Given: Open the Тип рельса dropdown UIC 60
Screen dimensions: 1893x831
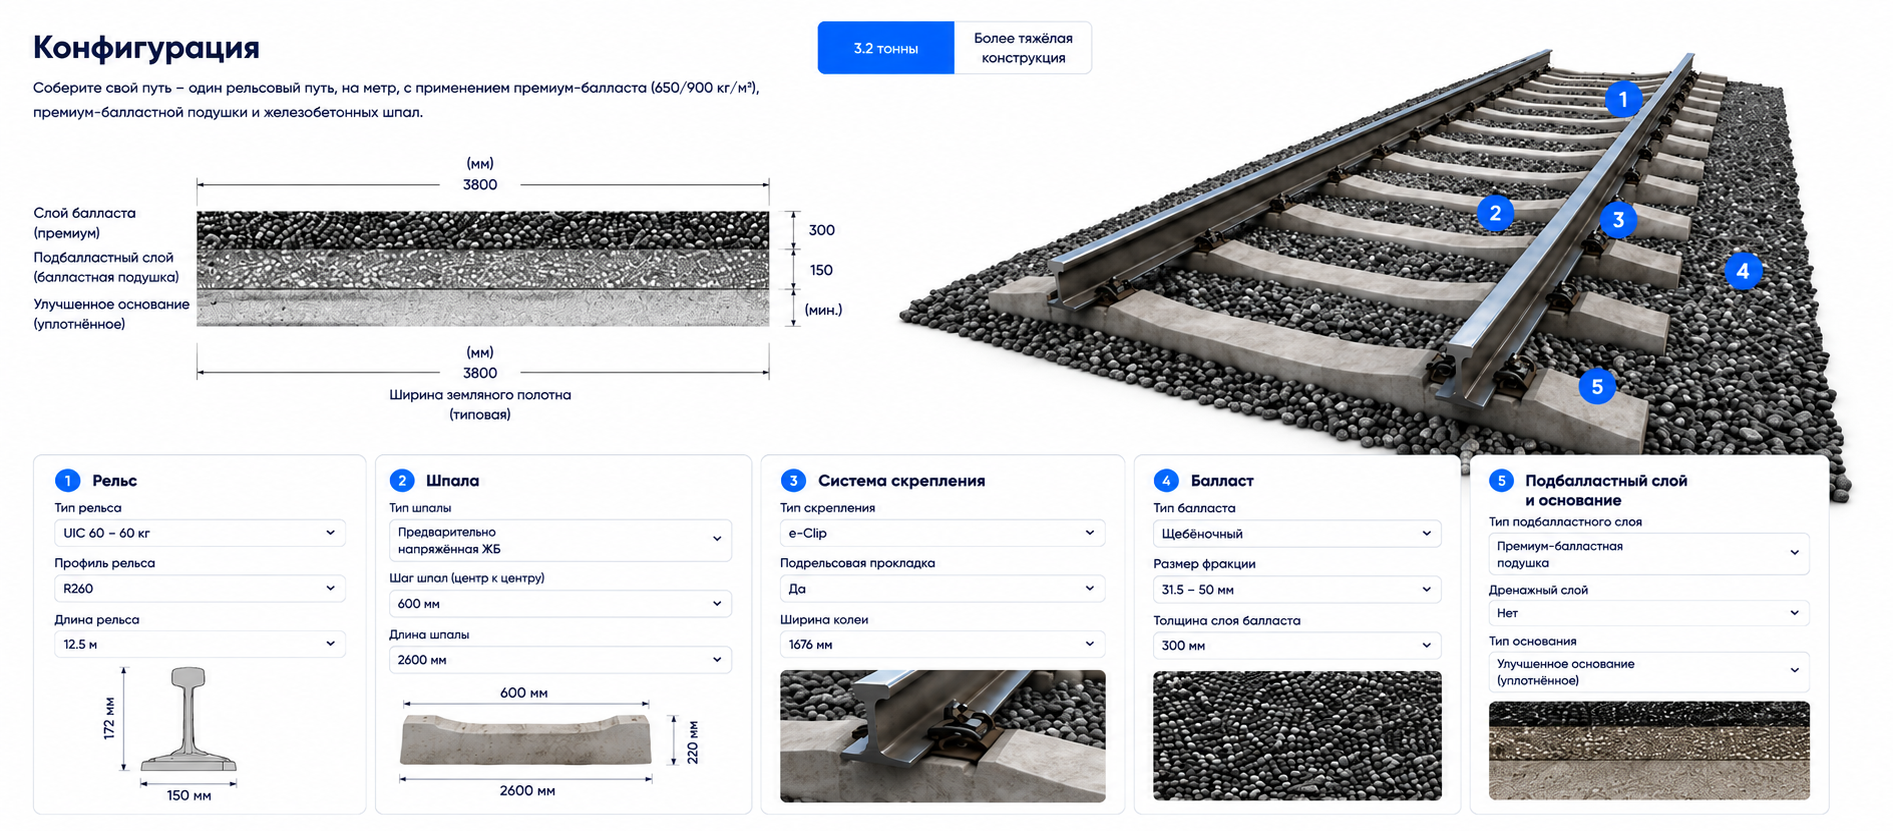Looking at the screenshot, I should tap(200, 533).
